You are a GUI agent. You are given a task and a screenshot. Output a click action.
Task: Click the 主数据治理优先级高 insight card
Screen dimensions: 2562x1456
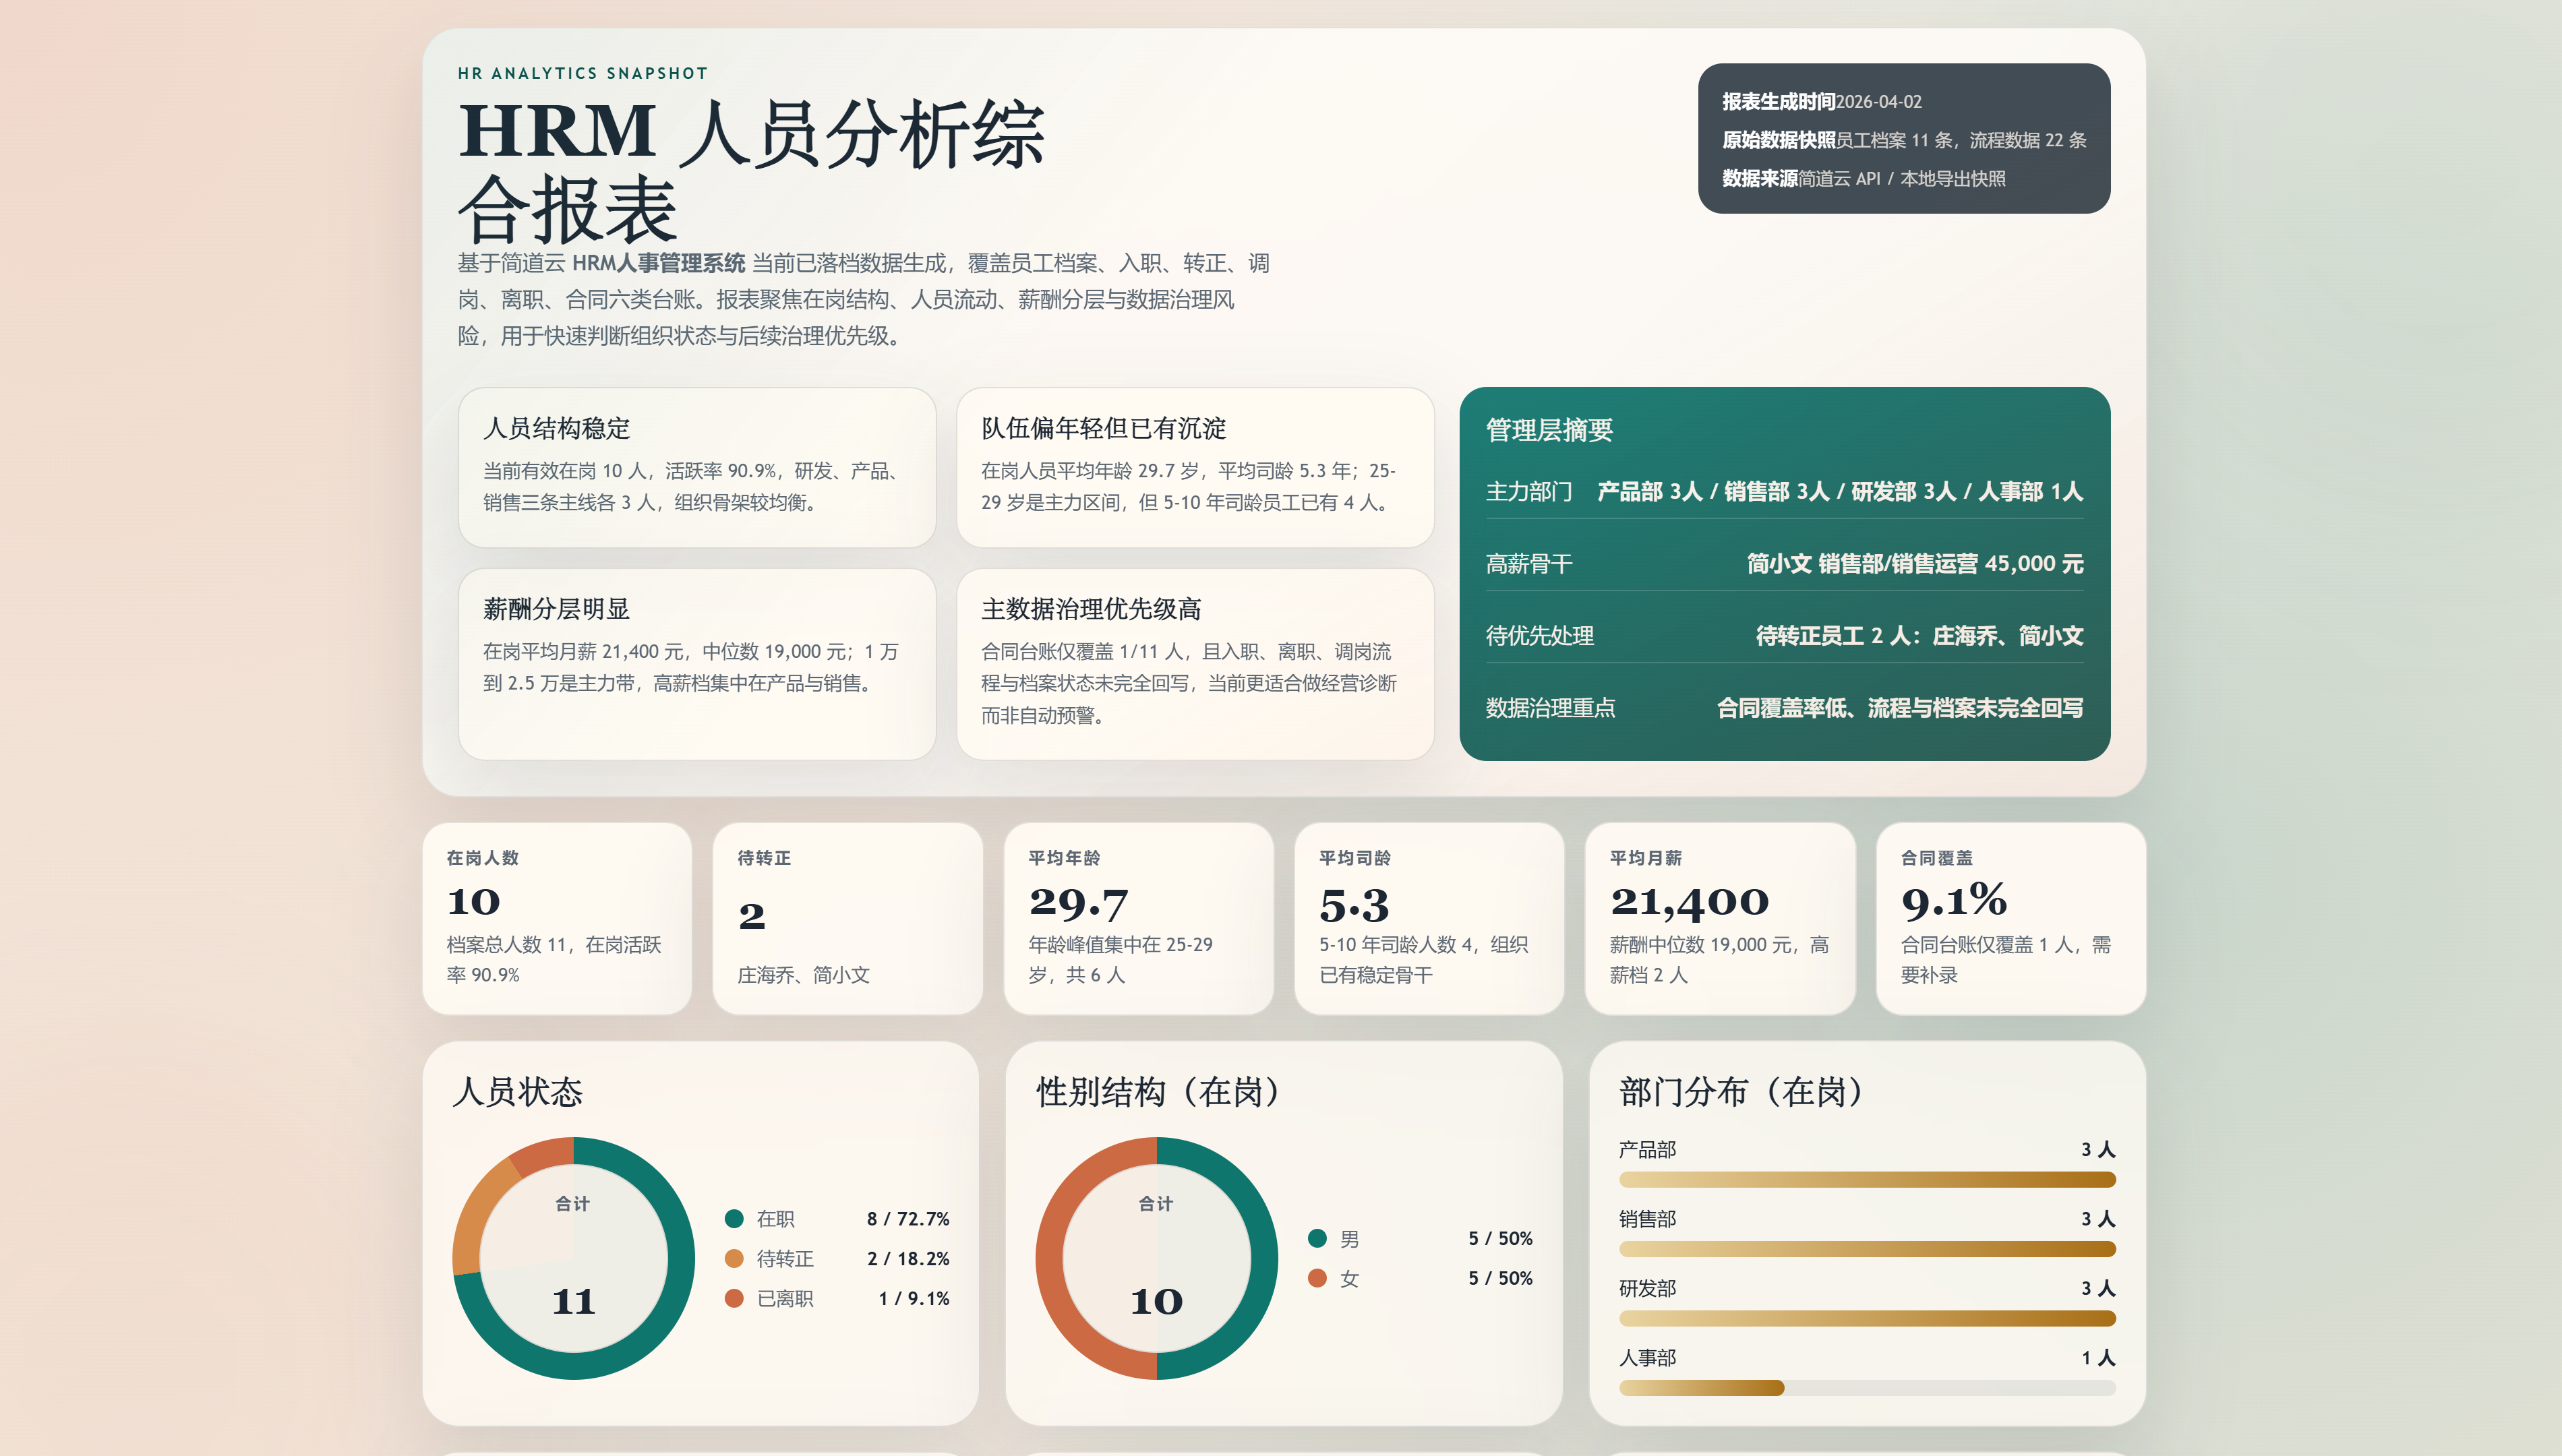1195,664
